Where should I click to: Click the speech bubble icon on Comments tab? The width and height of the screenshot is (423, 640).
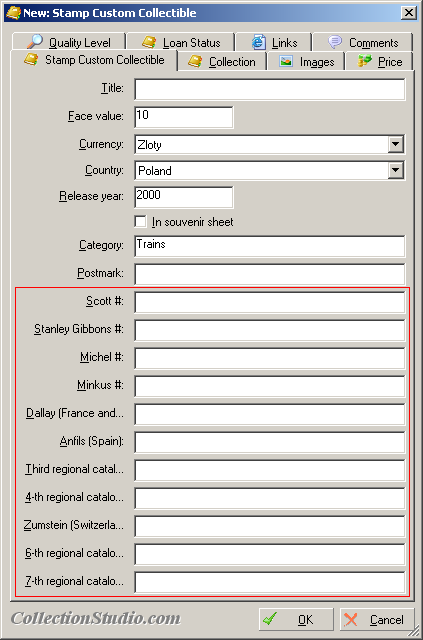(335, 42)
